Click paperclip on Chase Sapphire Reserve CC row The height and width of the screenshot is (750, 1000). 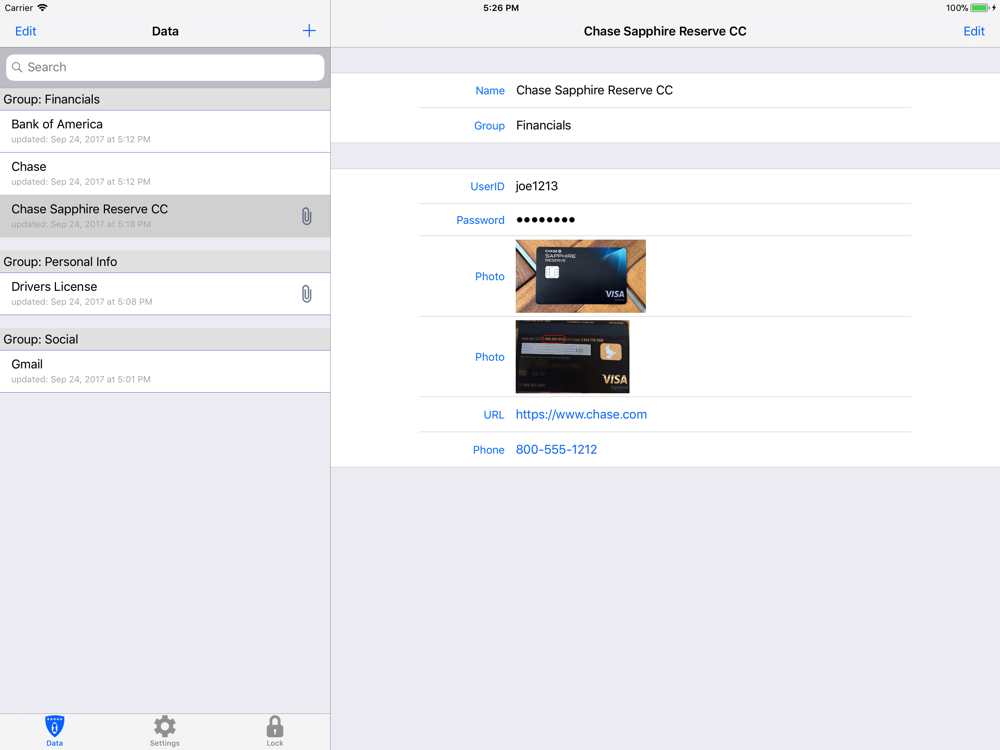307,216
